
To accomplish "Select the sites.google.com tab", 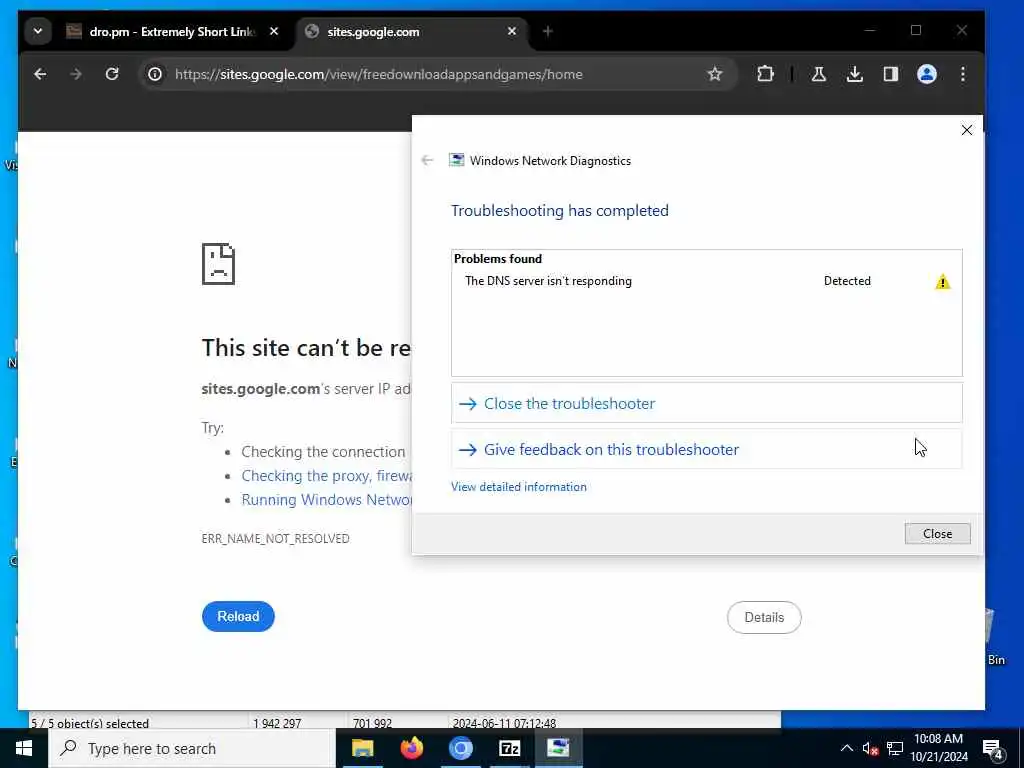I will point(411,31).
